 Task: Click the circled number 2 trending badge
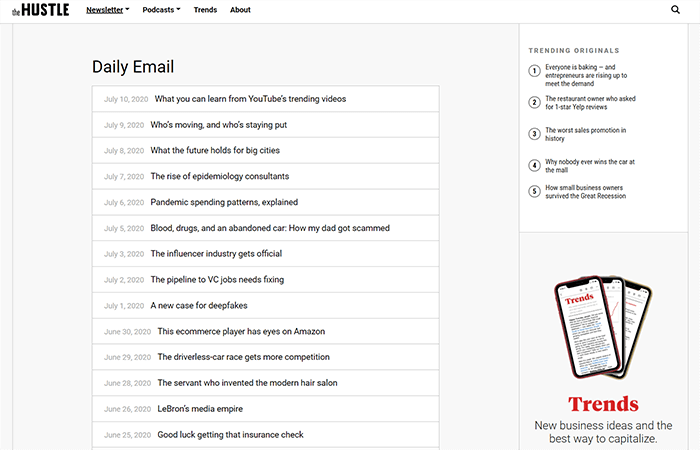point(534,102)
